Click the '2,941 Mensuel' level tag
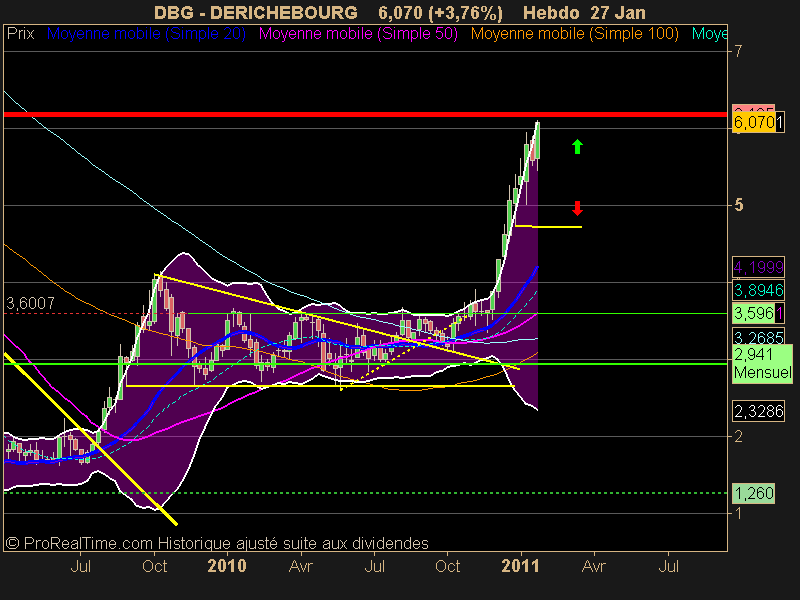 pyautogui.click(x=762, y=363)
